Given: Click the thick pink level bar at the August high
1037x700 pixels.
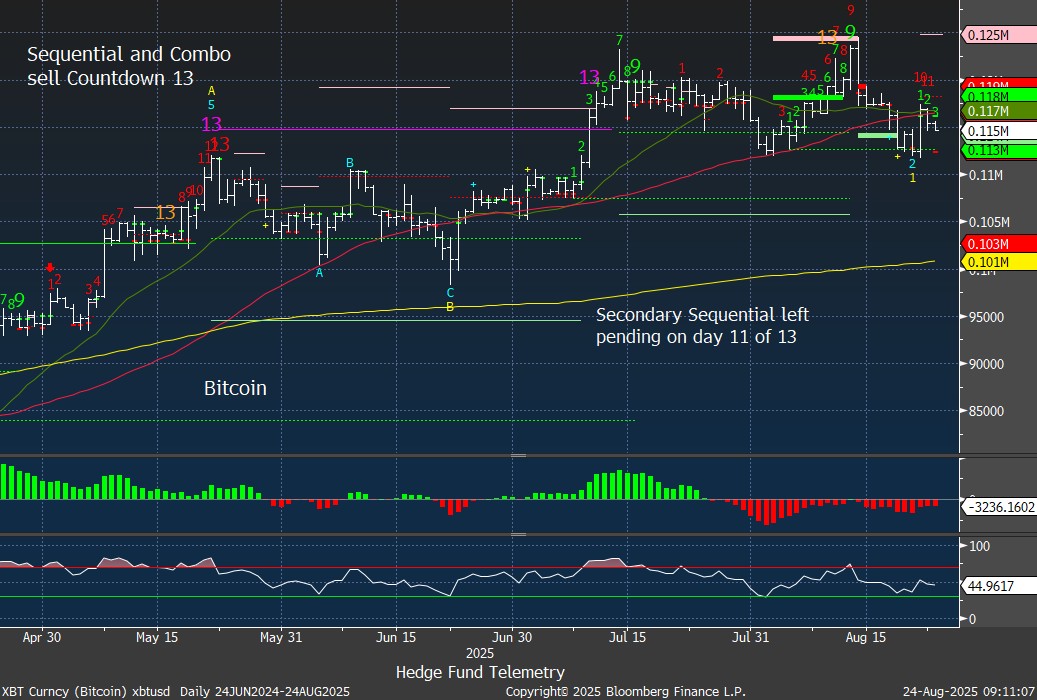Looking at the screenshot, I should coord(815,38).
